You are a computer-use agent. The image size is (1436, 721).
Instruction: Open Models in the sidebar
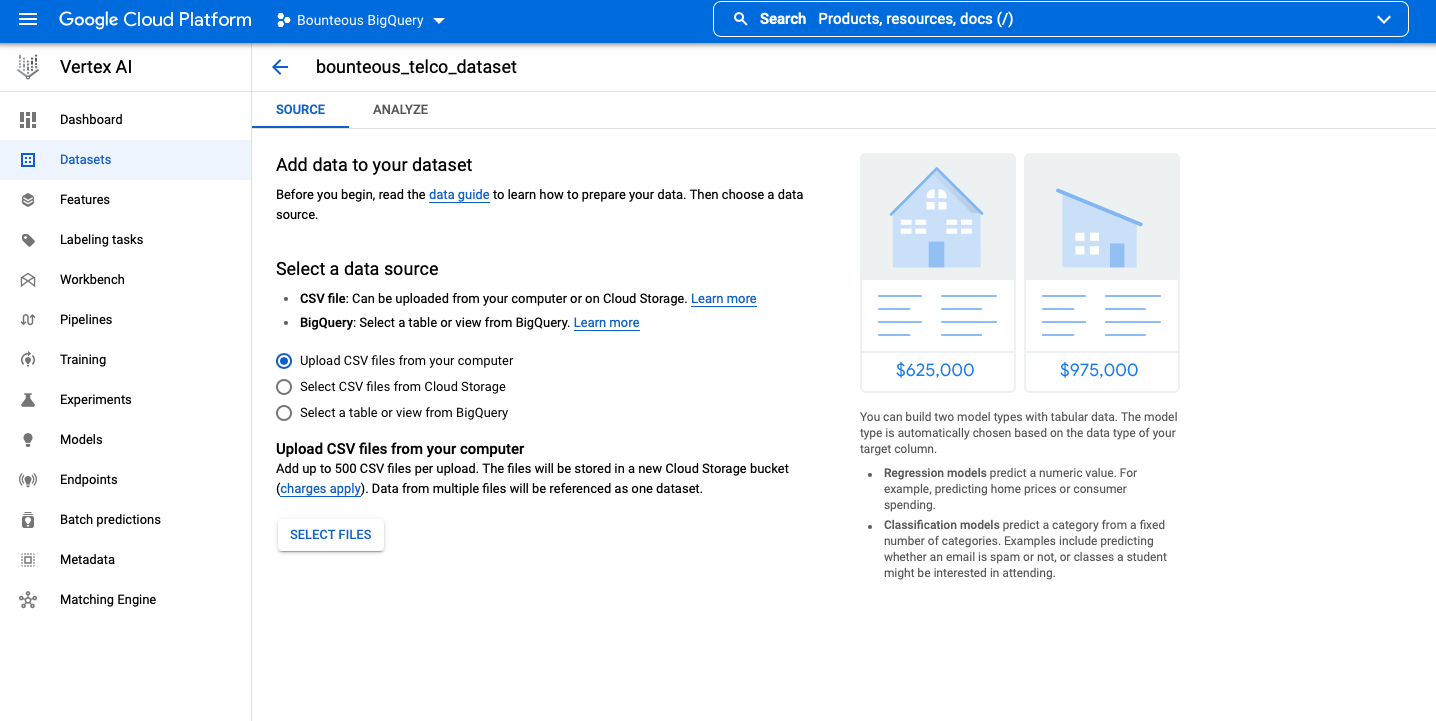coord(125,440)
